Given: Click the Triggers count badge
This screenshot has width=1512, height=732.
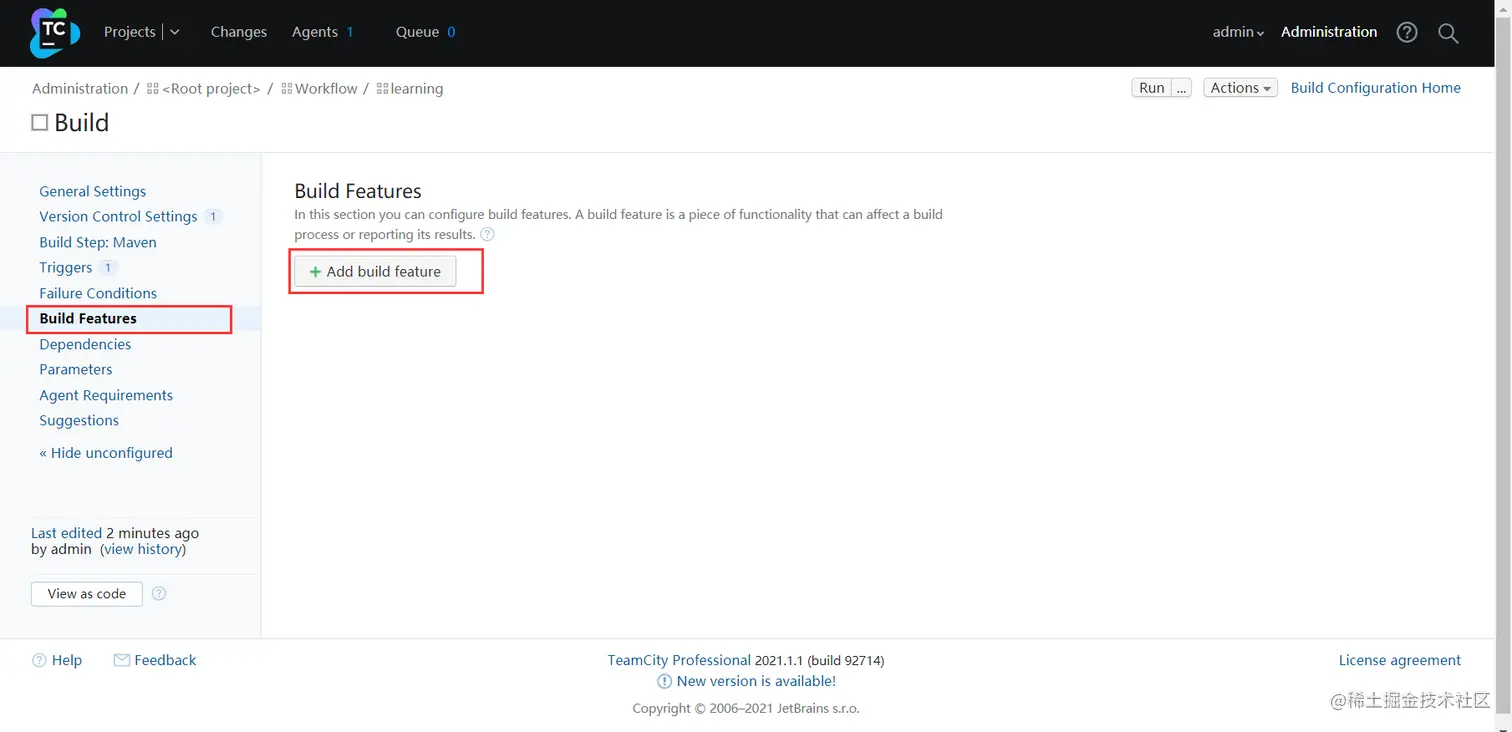Looking at the screenshot, I should click(108, 267).
